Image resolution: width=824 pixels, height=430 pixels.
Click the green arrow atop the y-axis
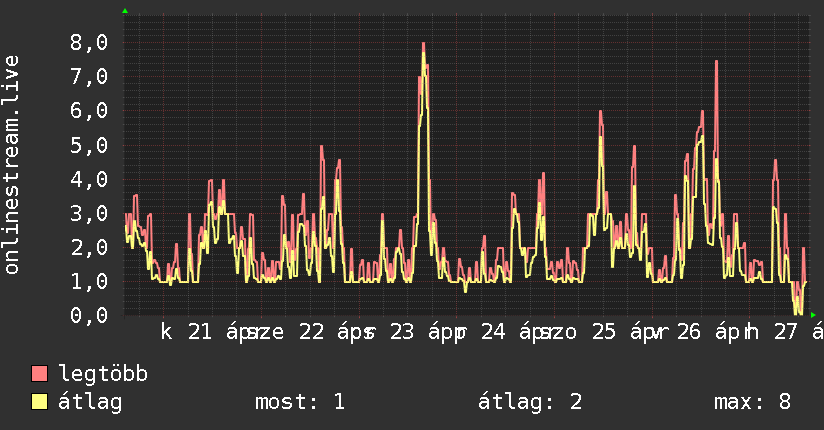coord(125,11)
